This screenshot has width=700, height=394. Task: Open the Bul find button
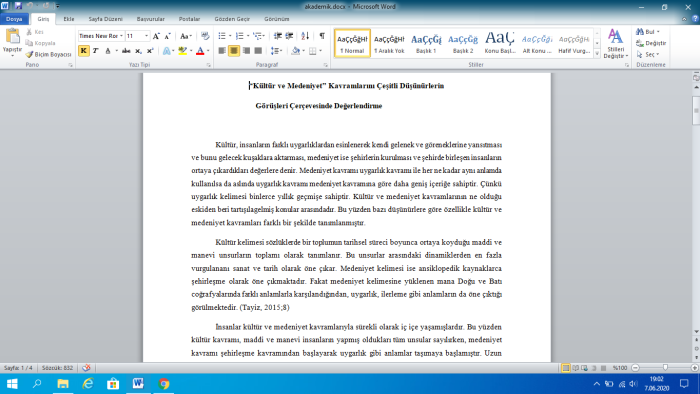coord(647,32)
